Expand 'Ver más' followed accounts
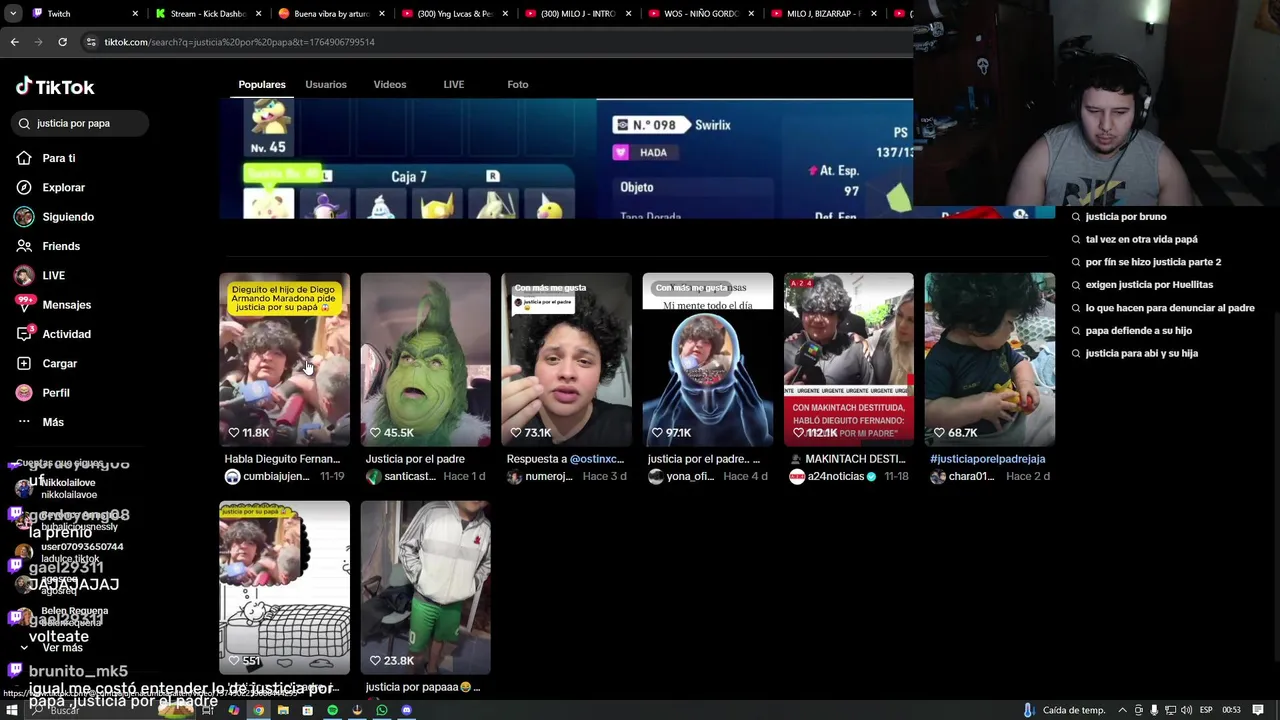Screen dimensions: 1280x720 [x=51, y=648]
